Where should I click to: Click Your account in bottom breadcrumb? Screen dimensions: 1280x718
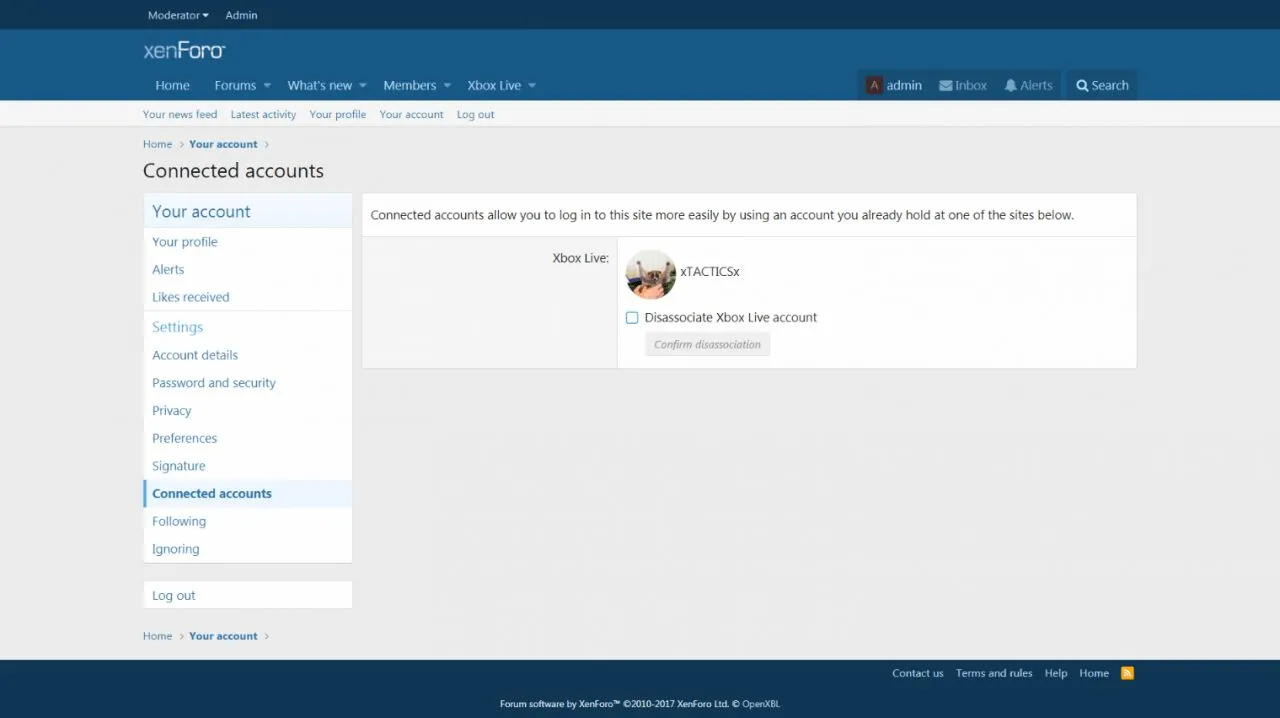pyautogui.click(x=223, y=636)
